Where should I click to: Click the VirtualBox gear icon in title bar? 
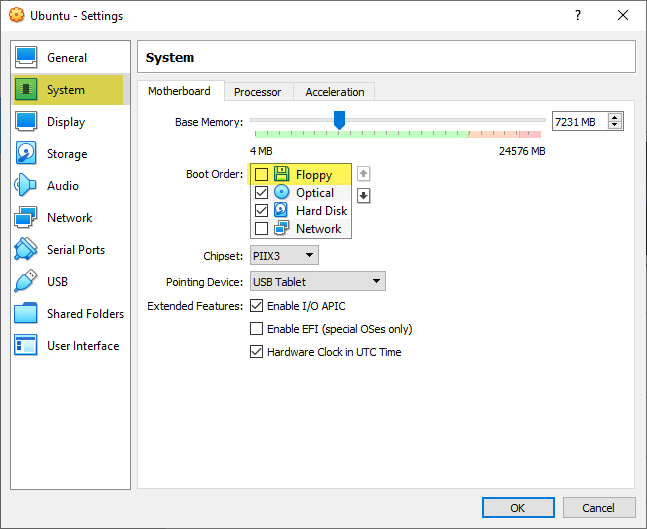(x=17, y=15)
